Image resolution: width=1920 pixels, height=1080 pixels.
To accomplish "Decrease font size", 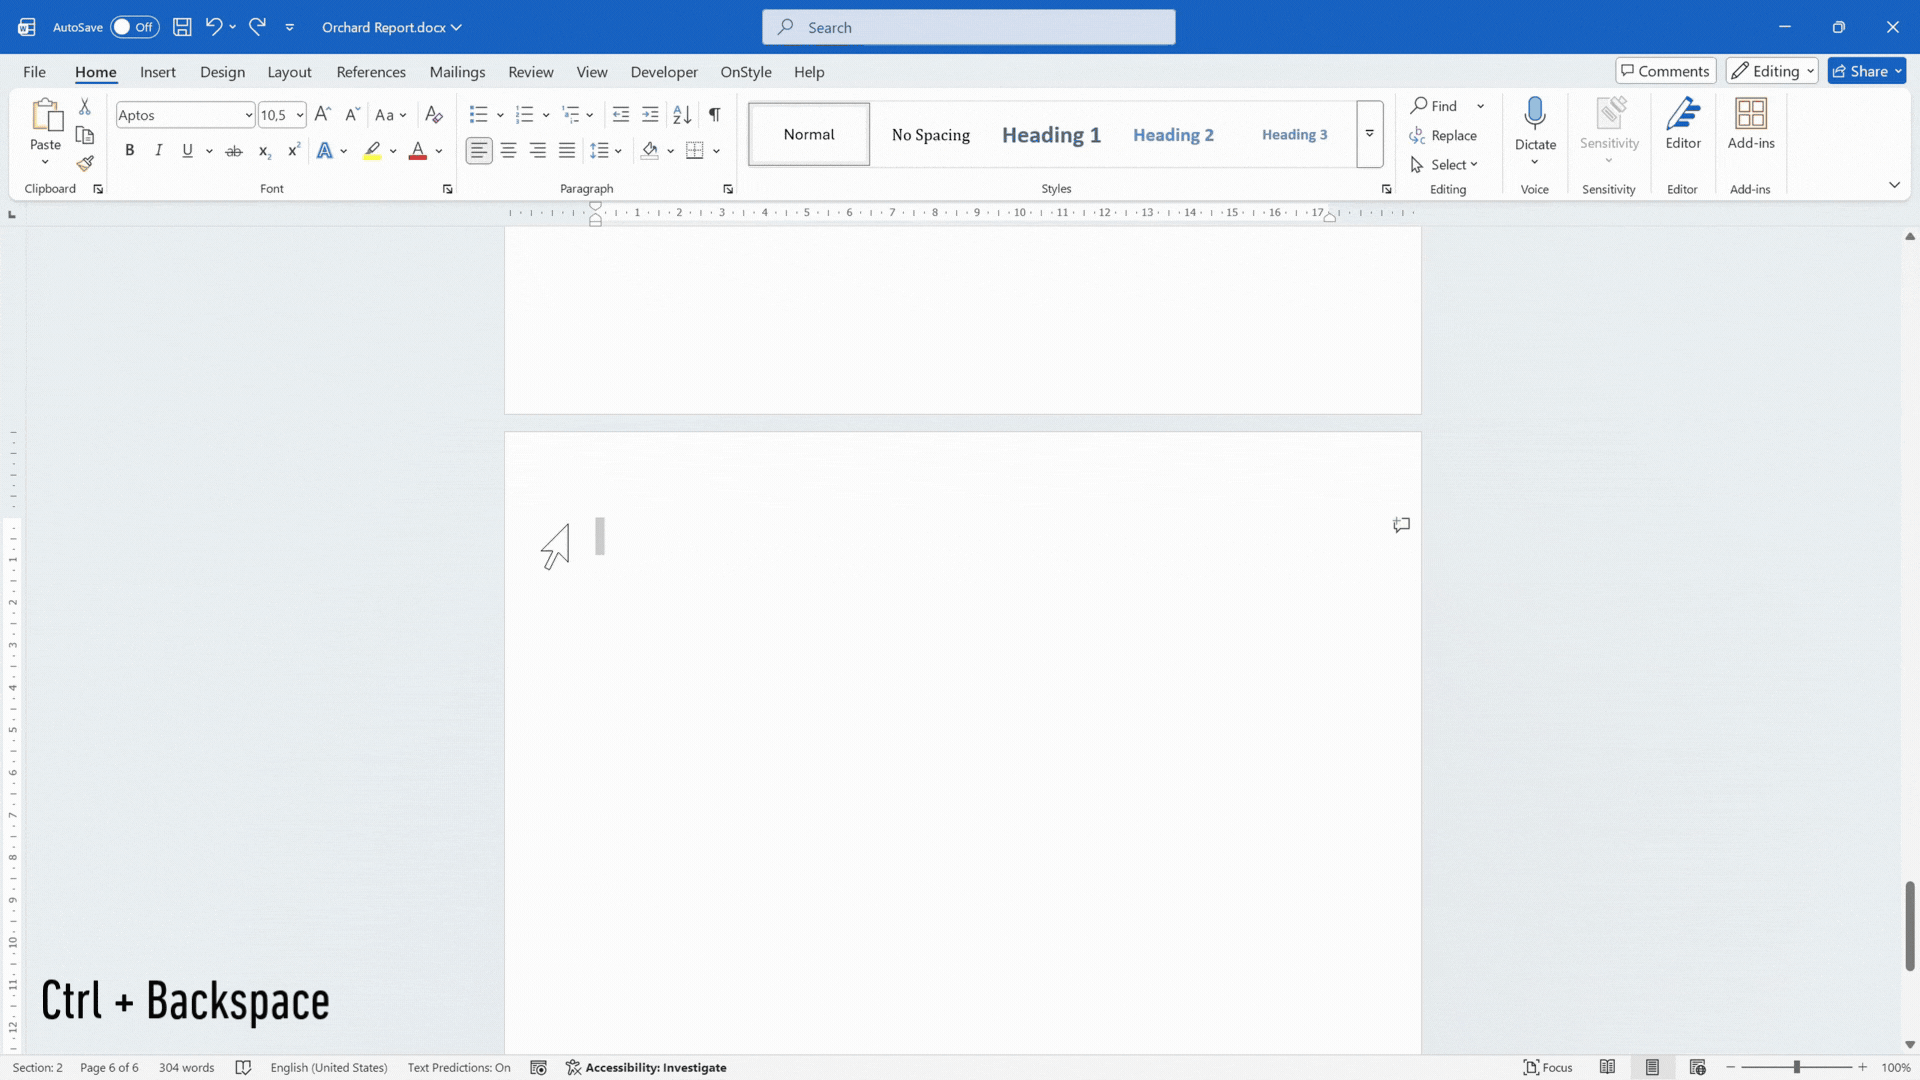I will pos(352,115).
